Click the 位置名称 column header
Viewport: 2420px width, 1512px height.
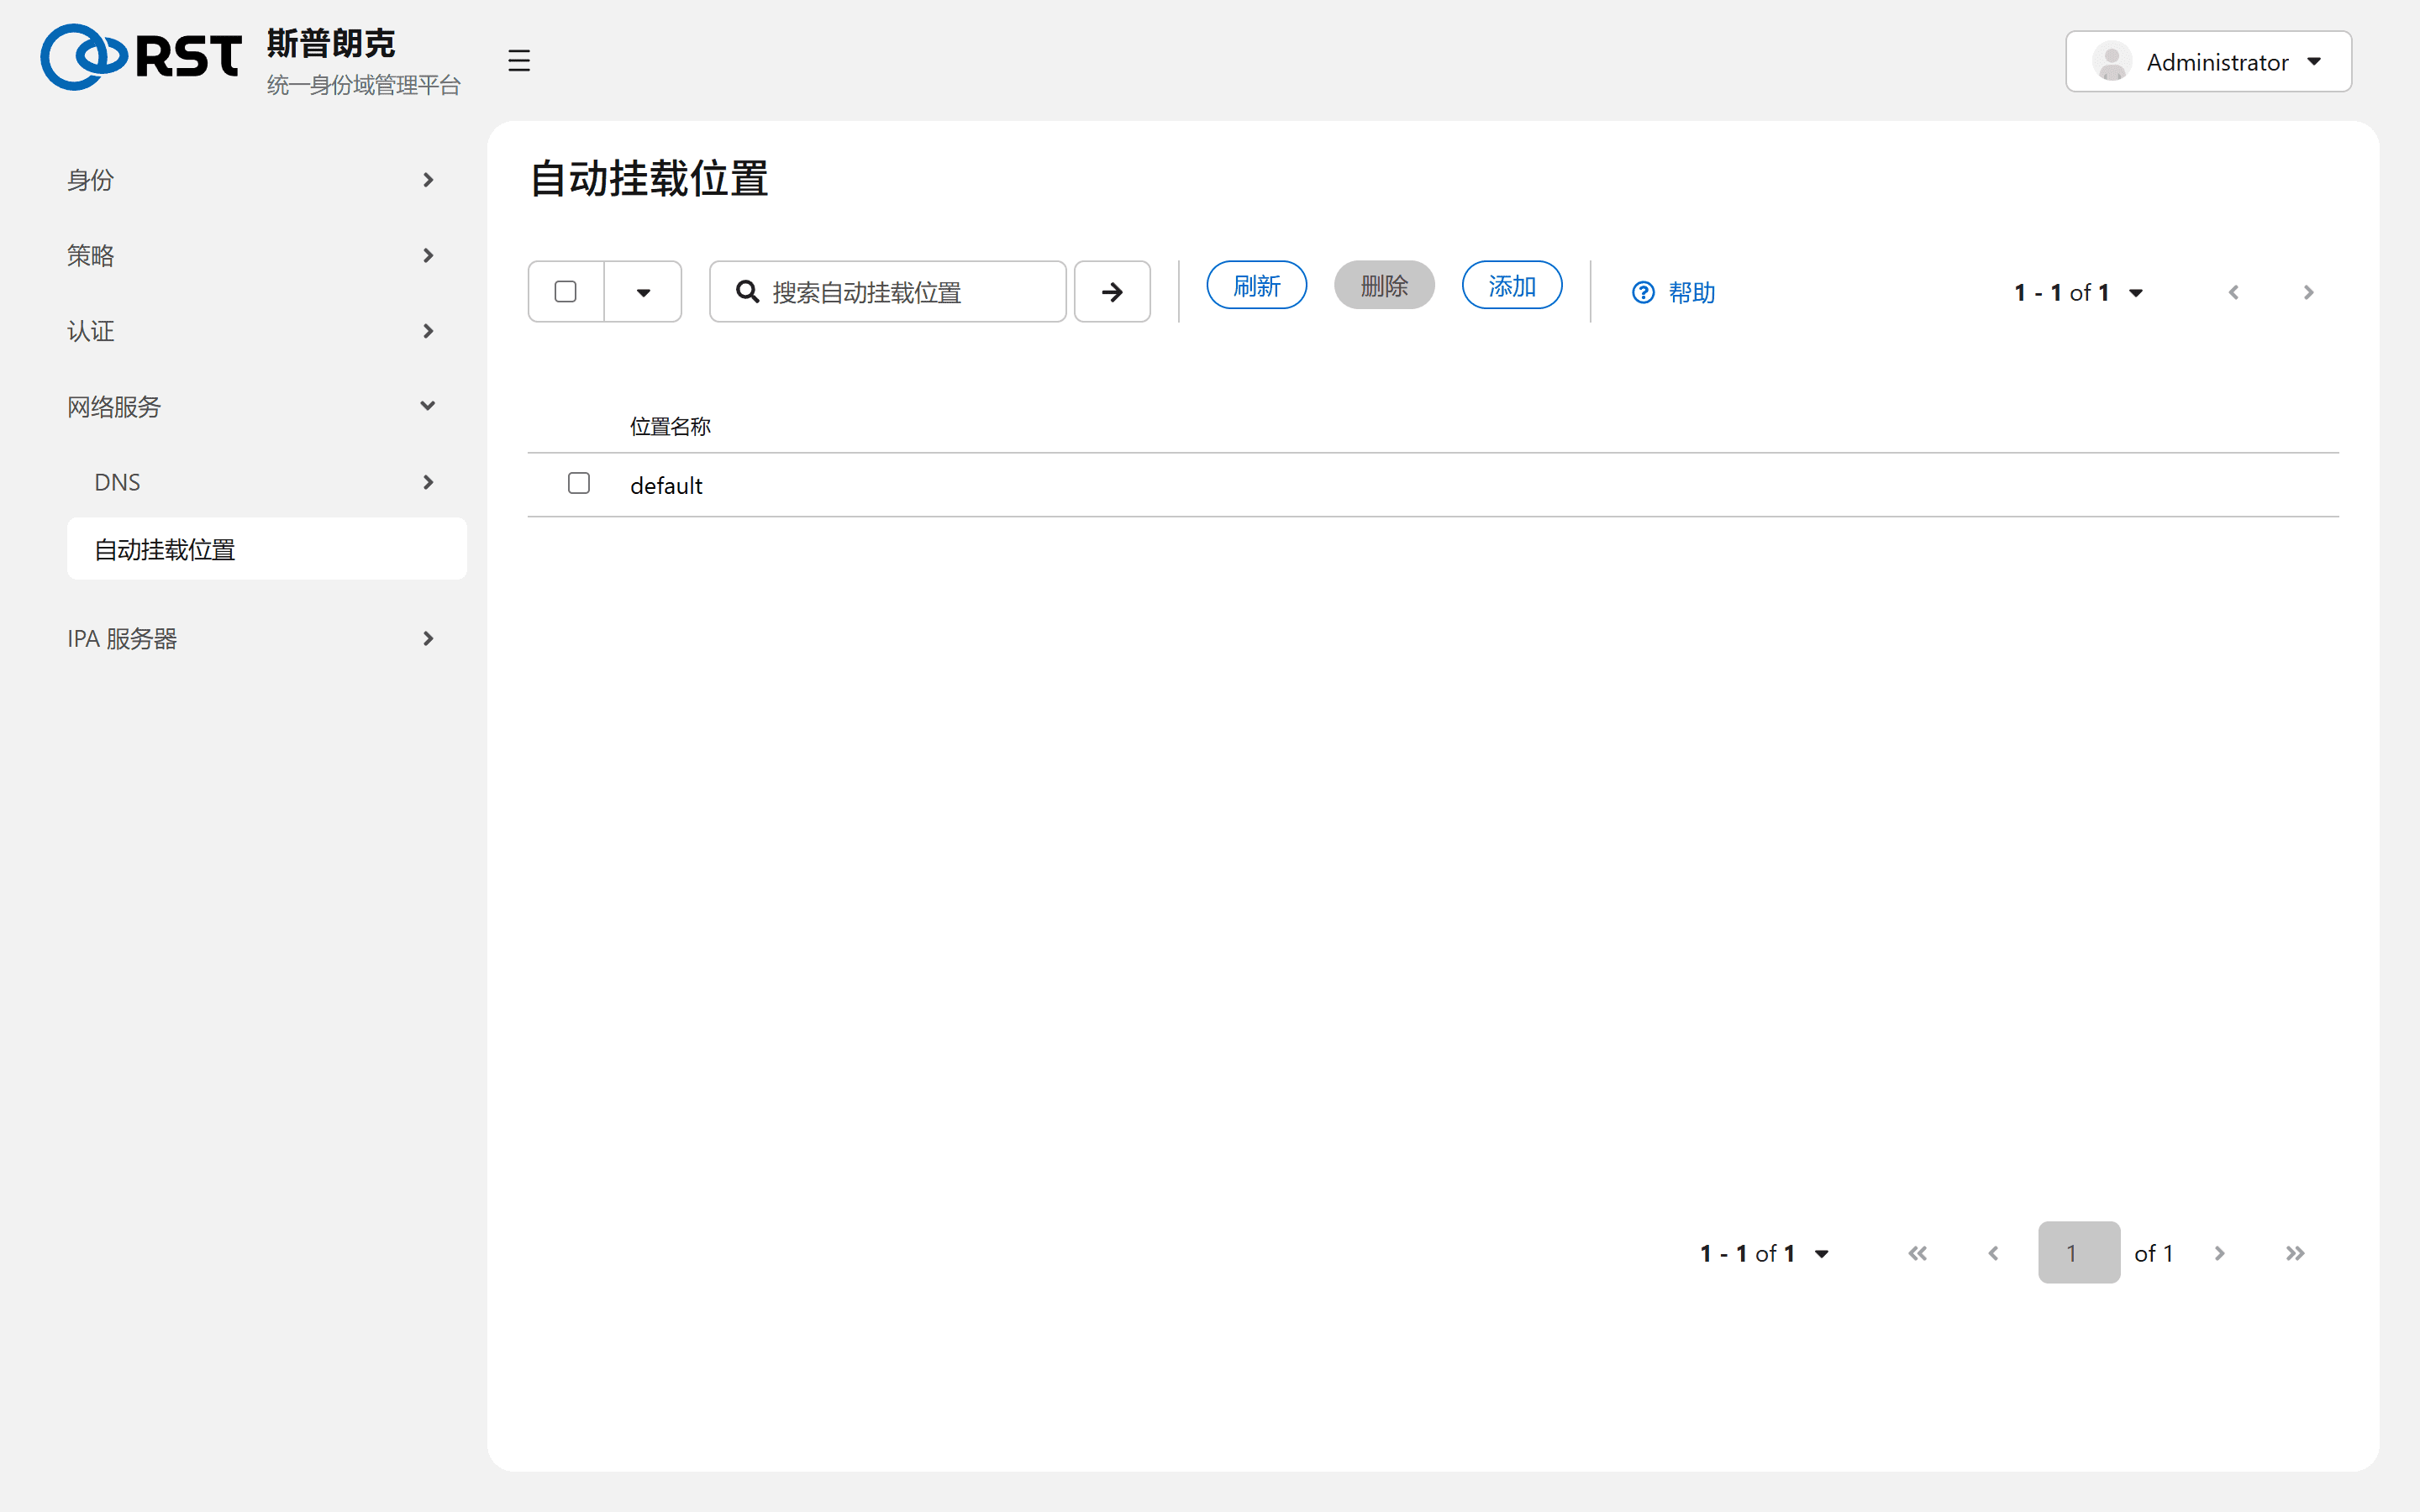[x=670, y=426]
